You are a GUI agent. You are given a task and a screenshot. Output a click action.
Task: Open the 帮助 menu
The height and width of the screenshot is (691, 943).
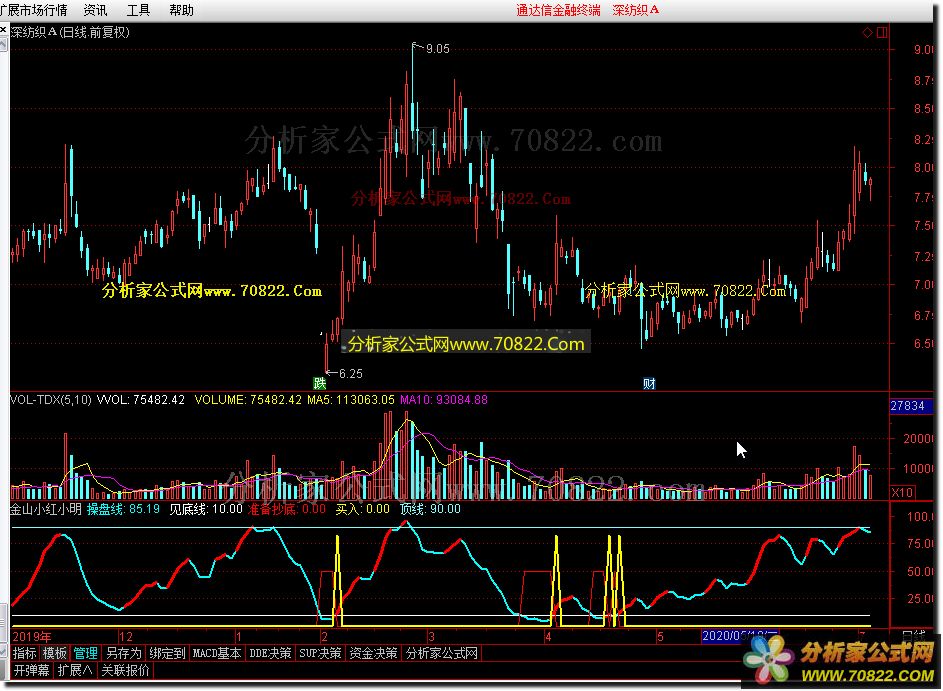click(182, 10)
